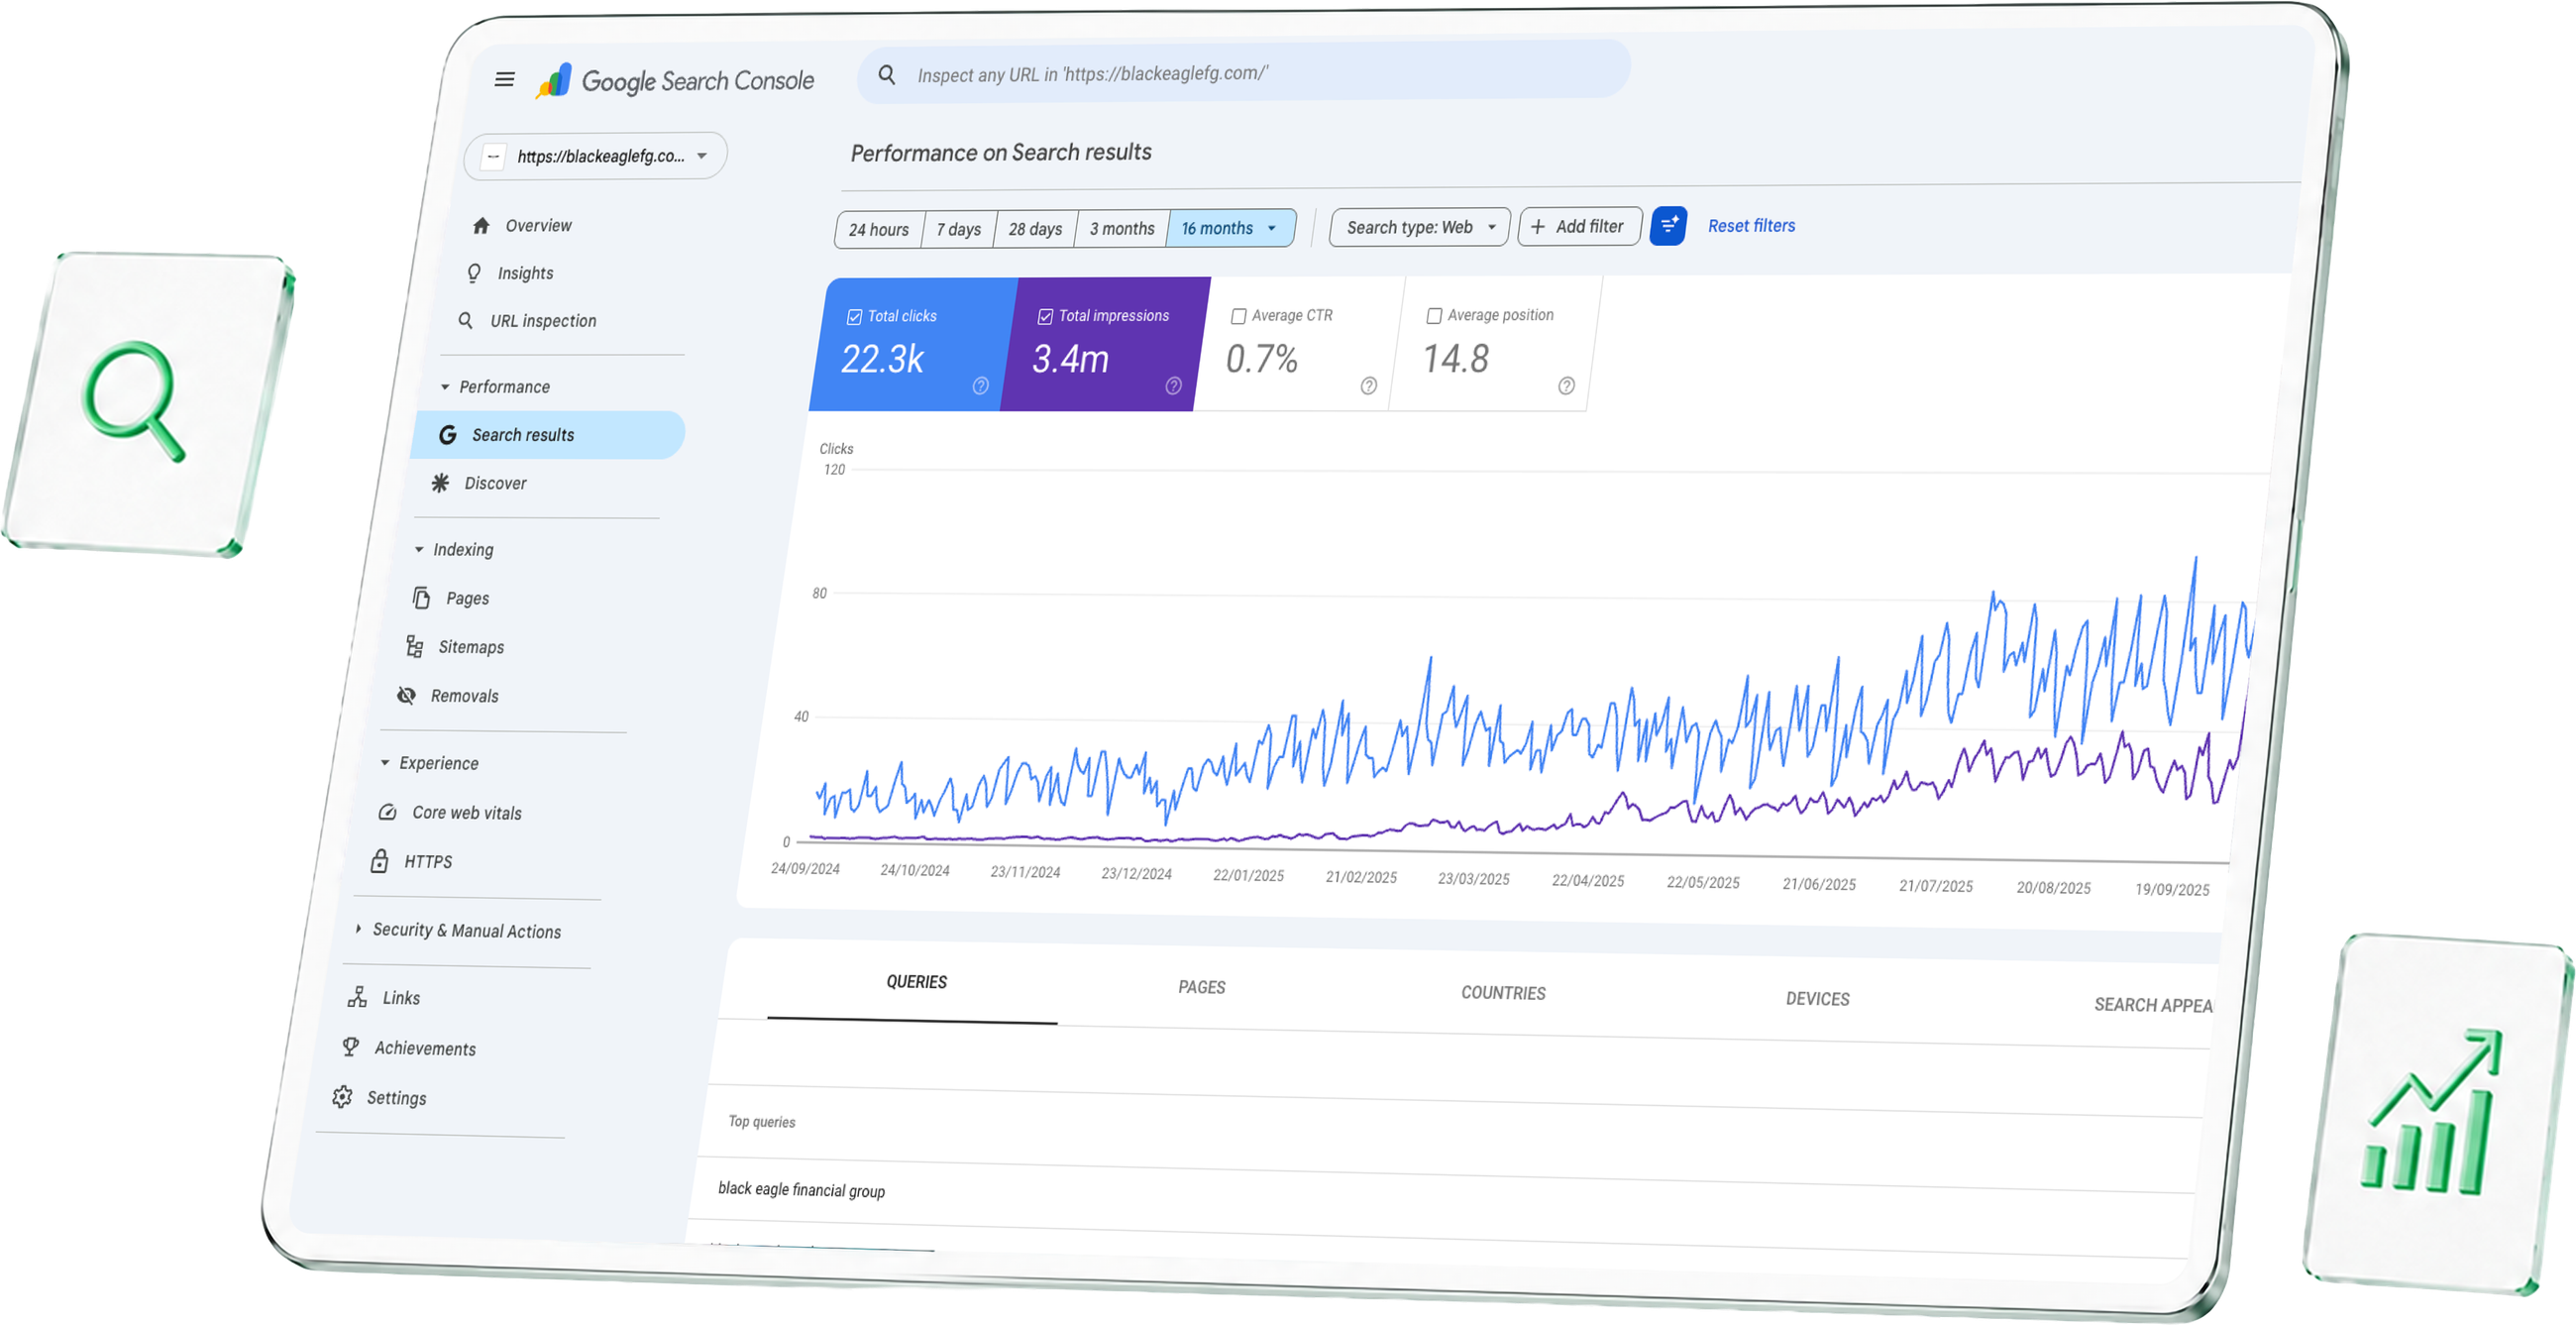2576x1325 pixels.
Task: Click the 22/01/2025 date on chart axis
Action: tap(1248, 875)
